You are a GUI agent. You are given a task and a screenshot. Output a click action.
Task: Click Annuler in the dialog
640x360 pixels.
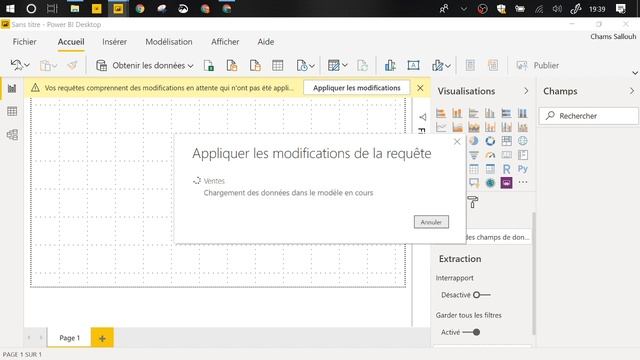pos(431,222)
